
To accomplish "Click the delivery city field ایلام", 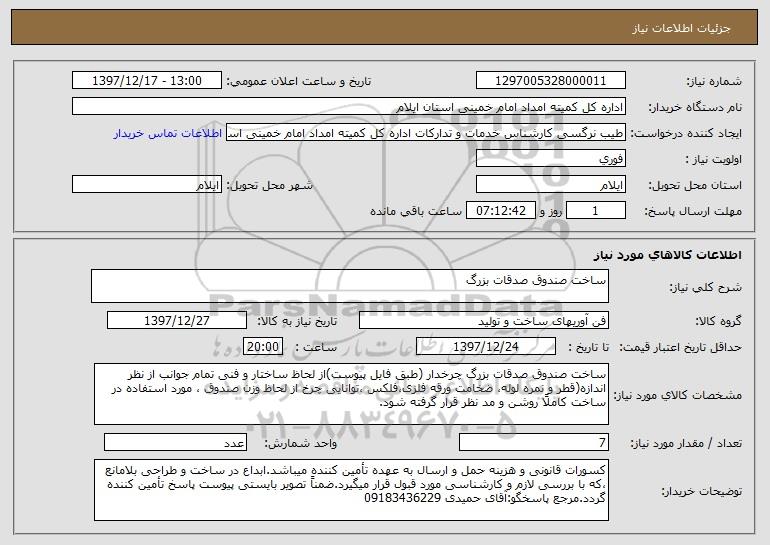I will [147, 185].
